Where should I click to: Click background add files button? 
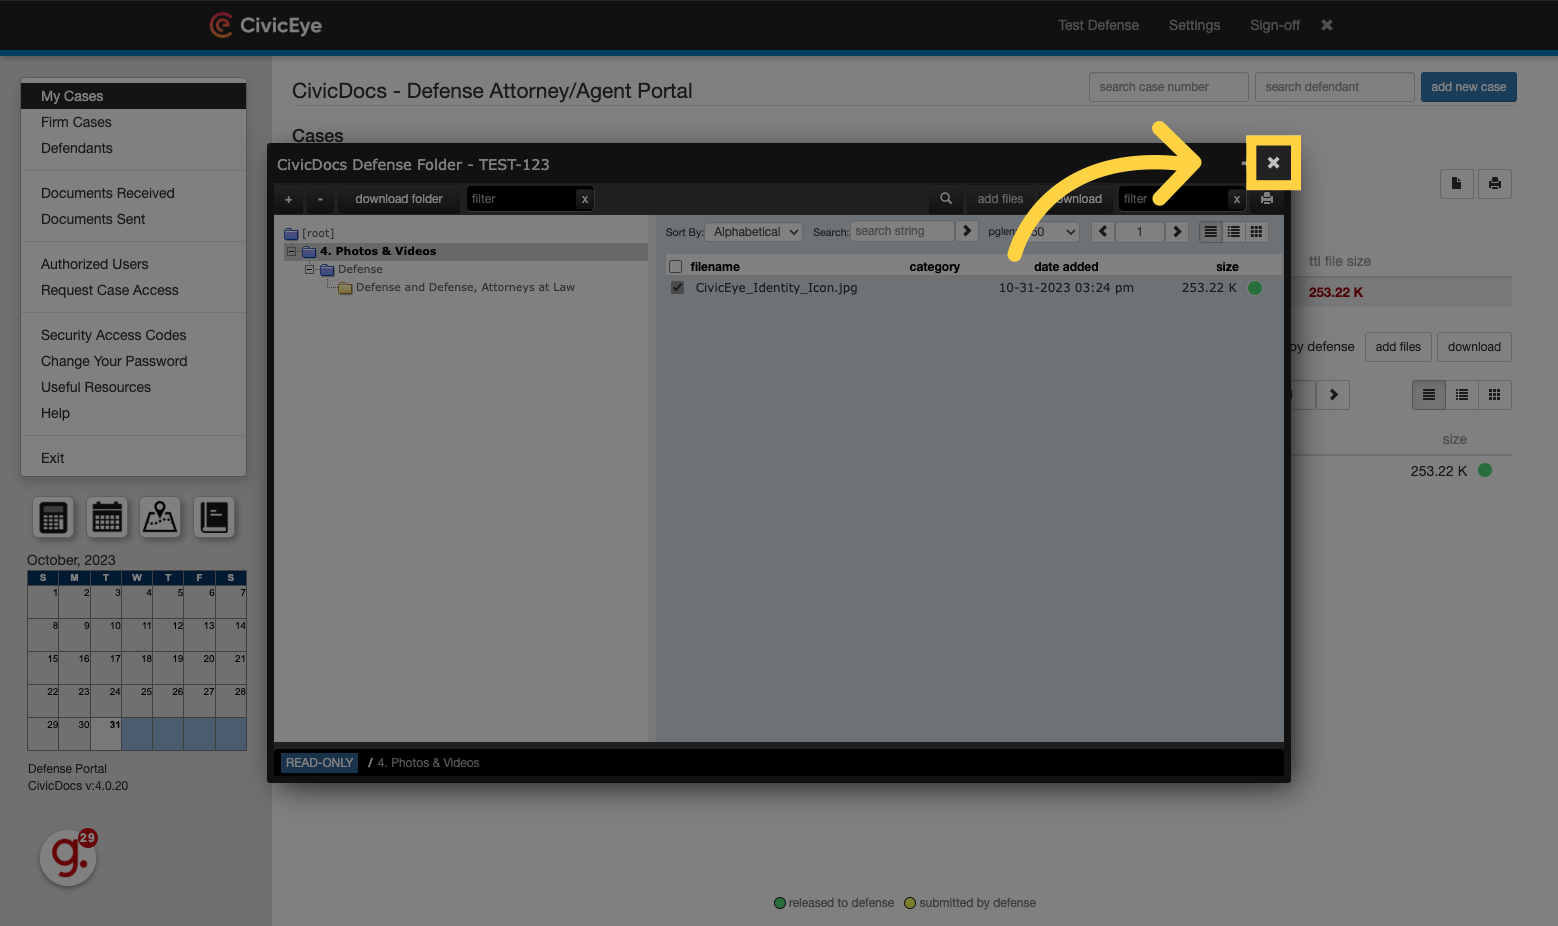(x=1398, y=347)
